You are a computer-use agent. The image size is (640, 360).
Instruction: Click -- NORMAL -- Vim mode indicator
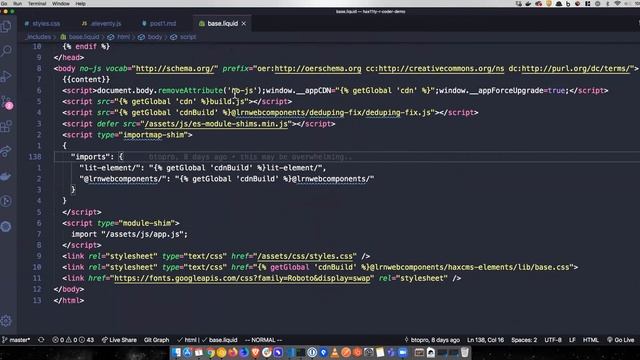point(263,340)
